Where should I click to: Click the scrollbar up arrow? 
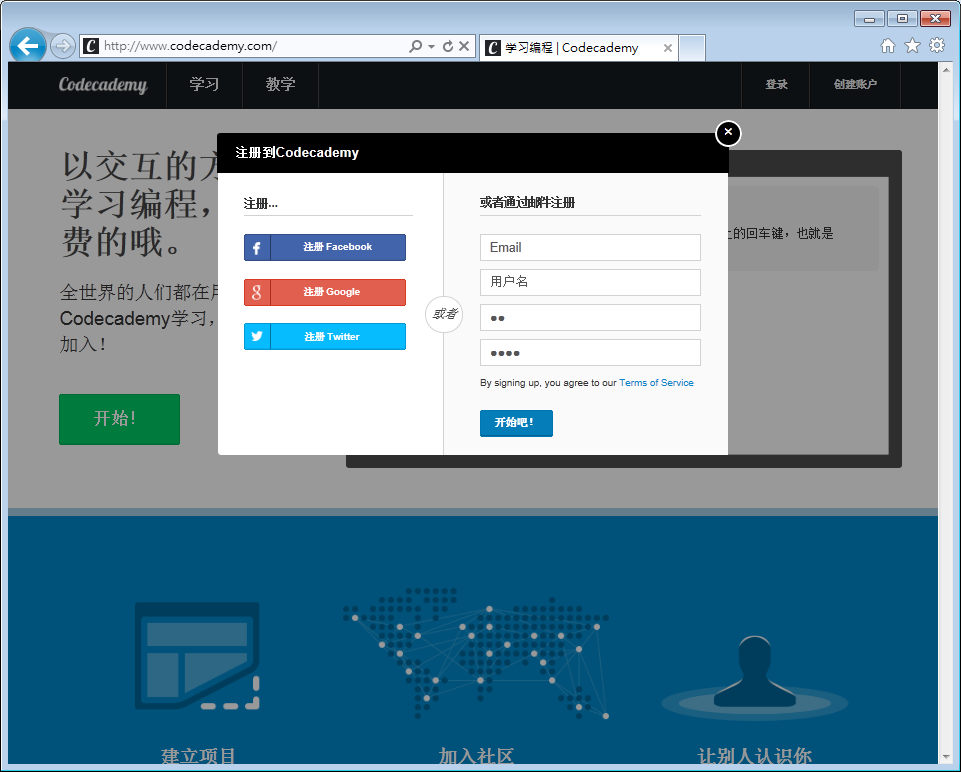946,70
